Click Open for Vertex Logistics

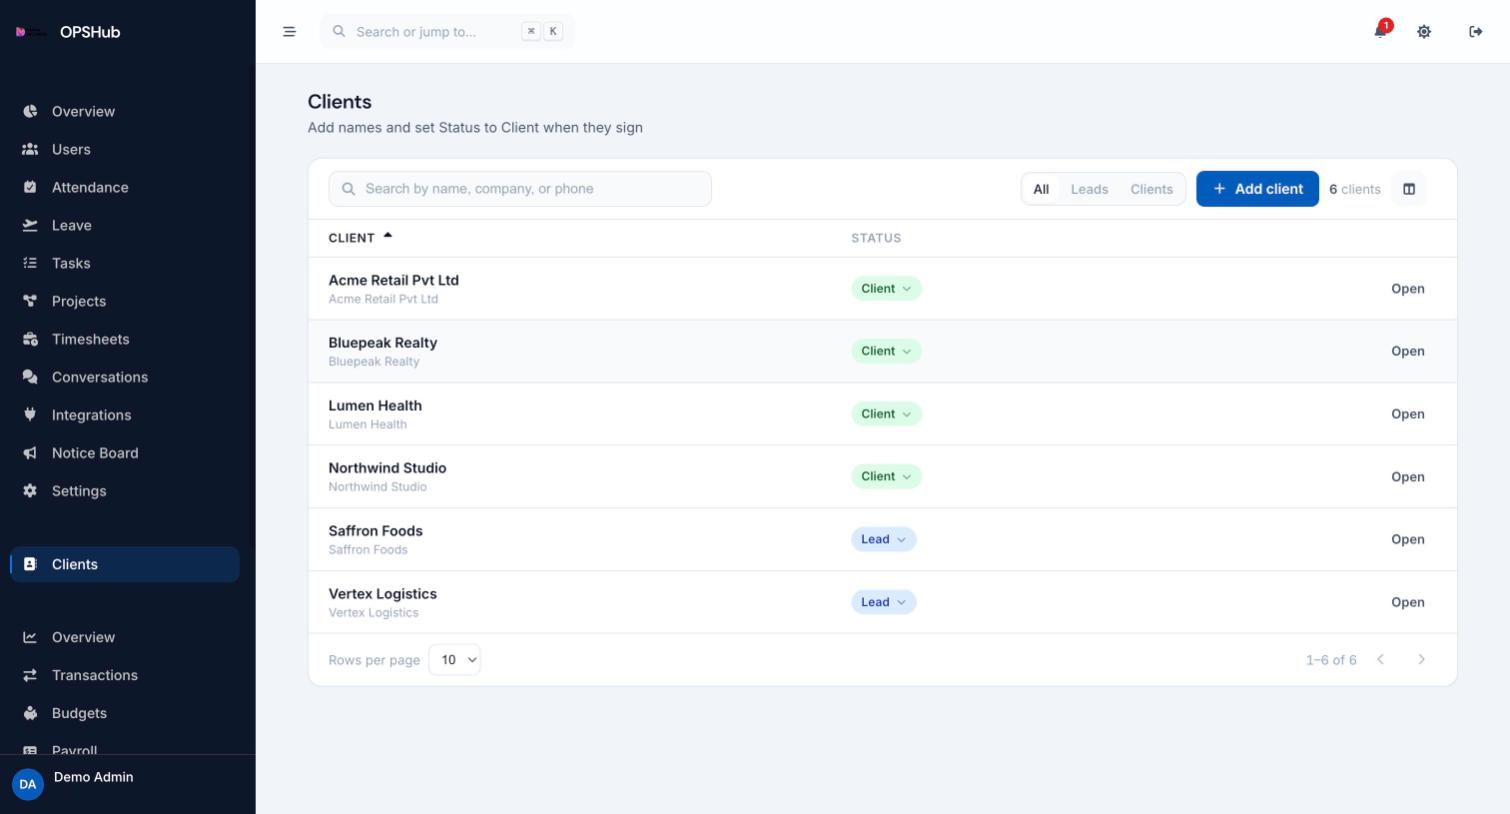1407,602
